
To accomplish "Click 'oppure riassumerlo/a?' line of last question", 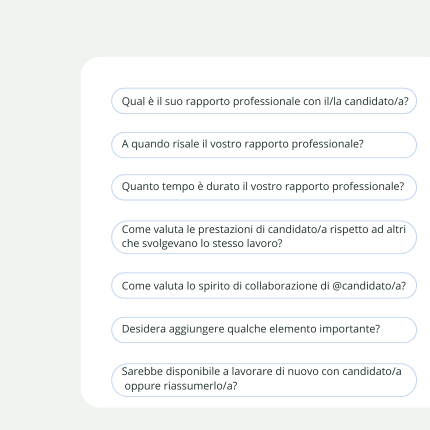I will point(181,386).
